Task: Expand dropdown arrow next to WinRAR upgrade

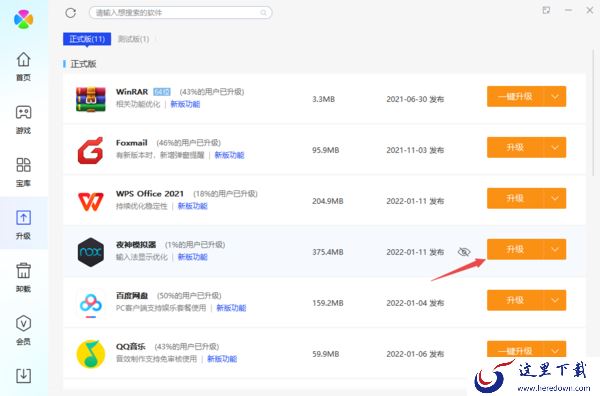Action: (555, 96)
